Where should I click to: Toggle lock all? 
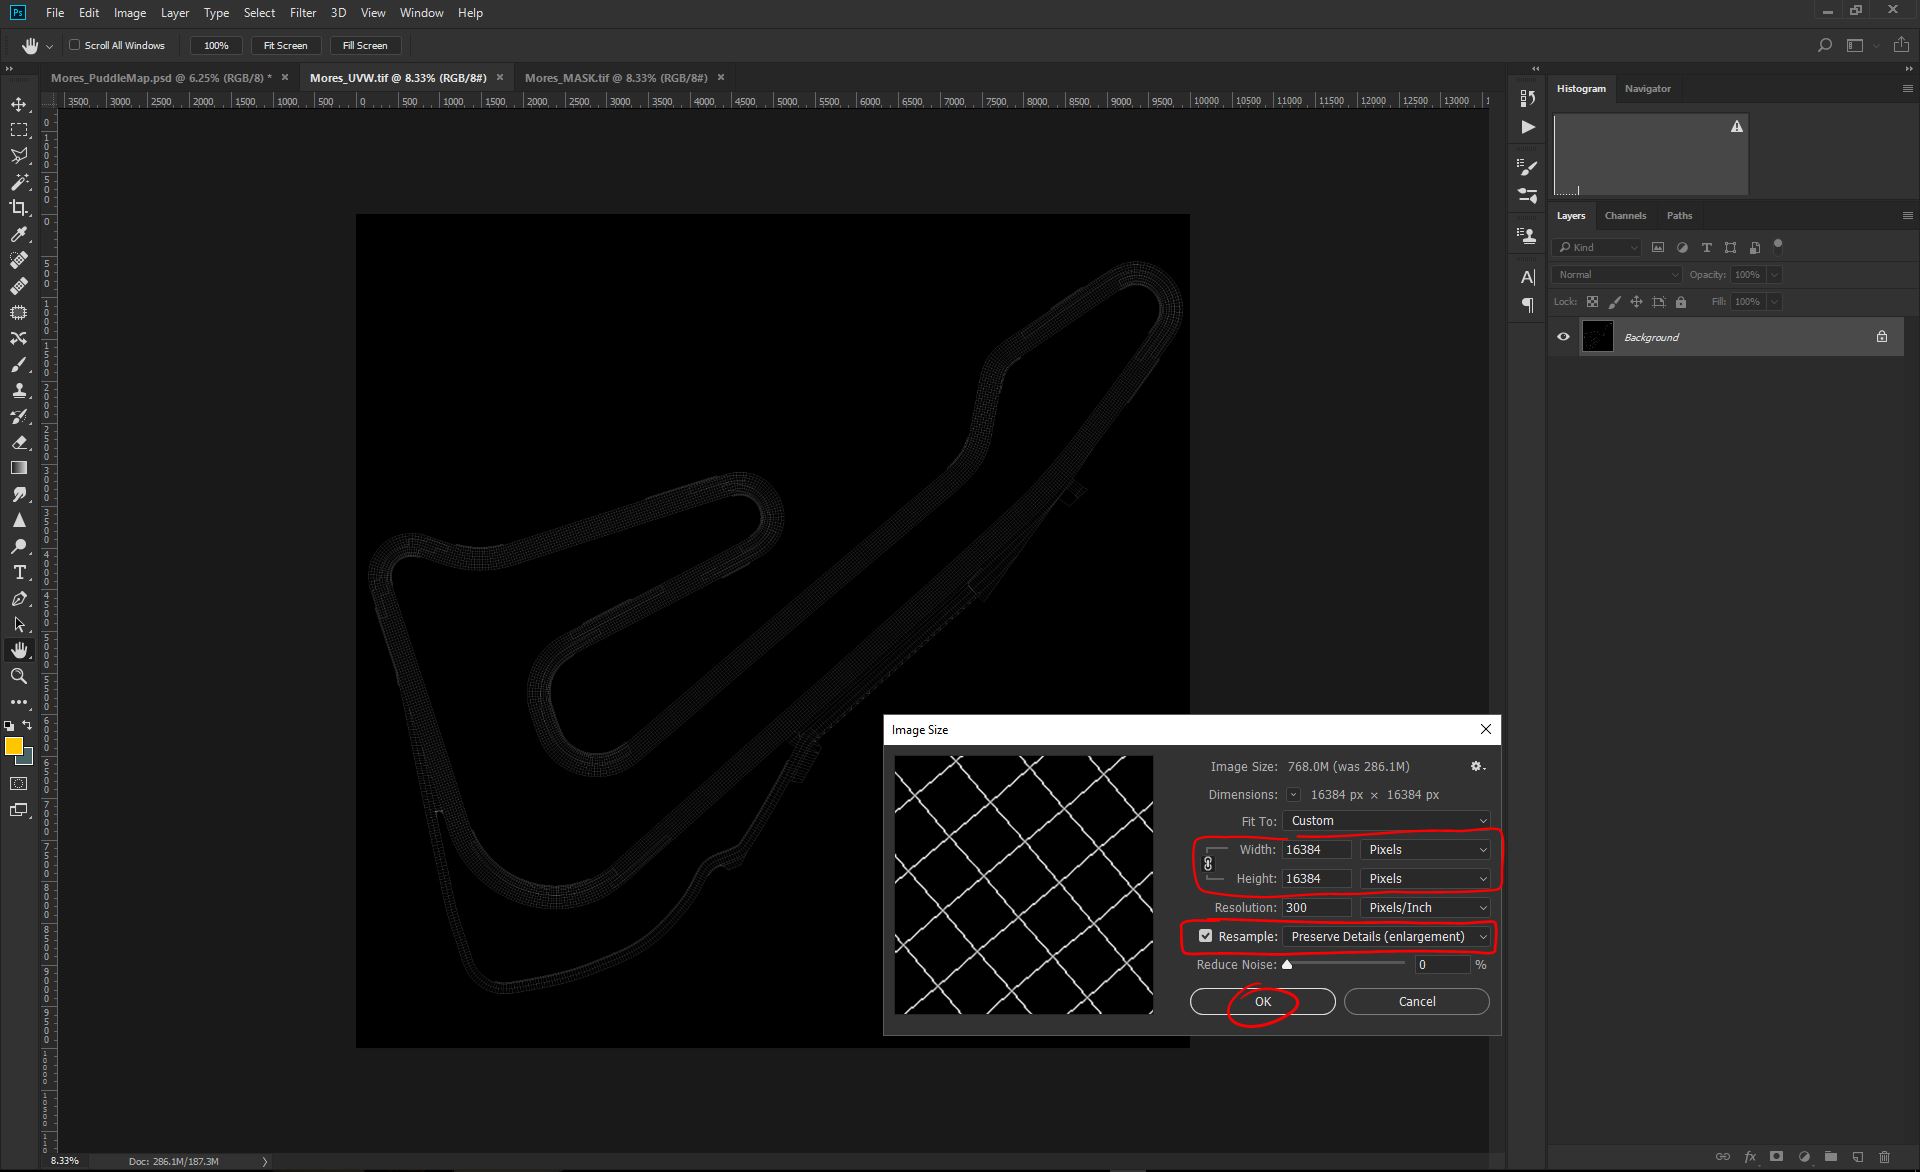1681,302
